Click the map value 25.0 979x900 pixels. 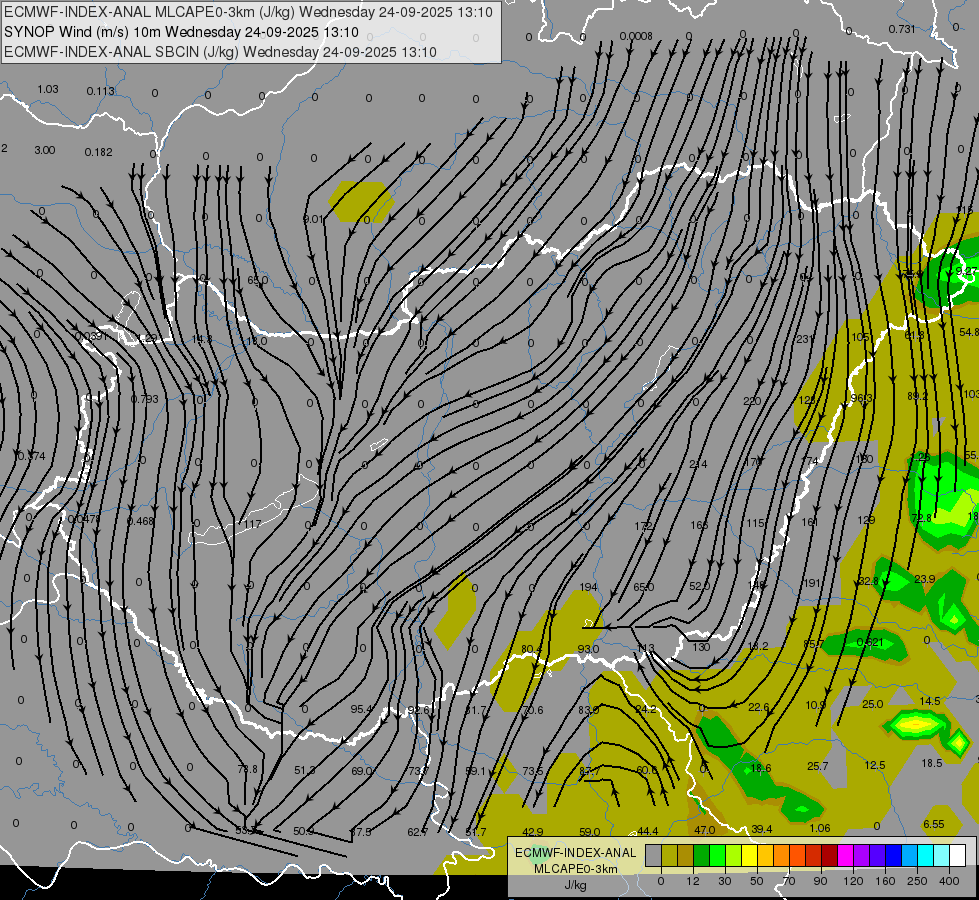(873, 704)
